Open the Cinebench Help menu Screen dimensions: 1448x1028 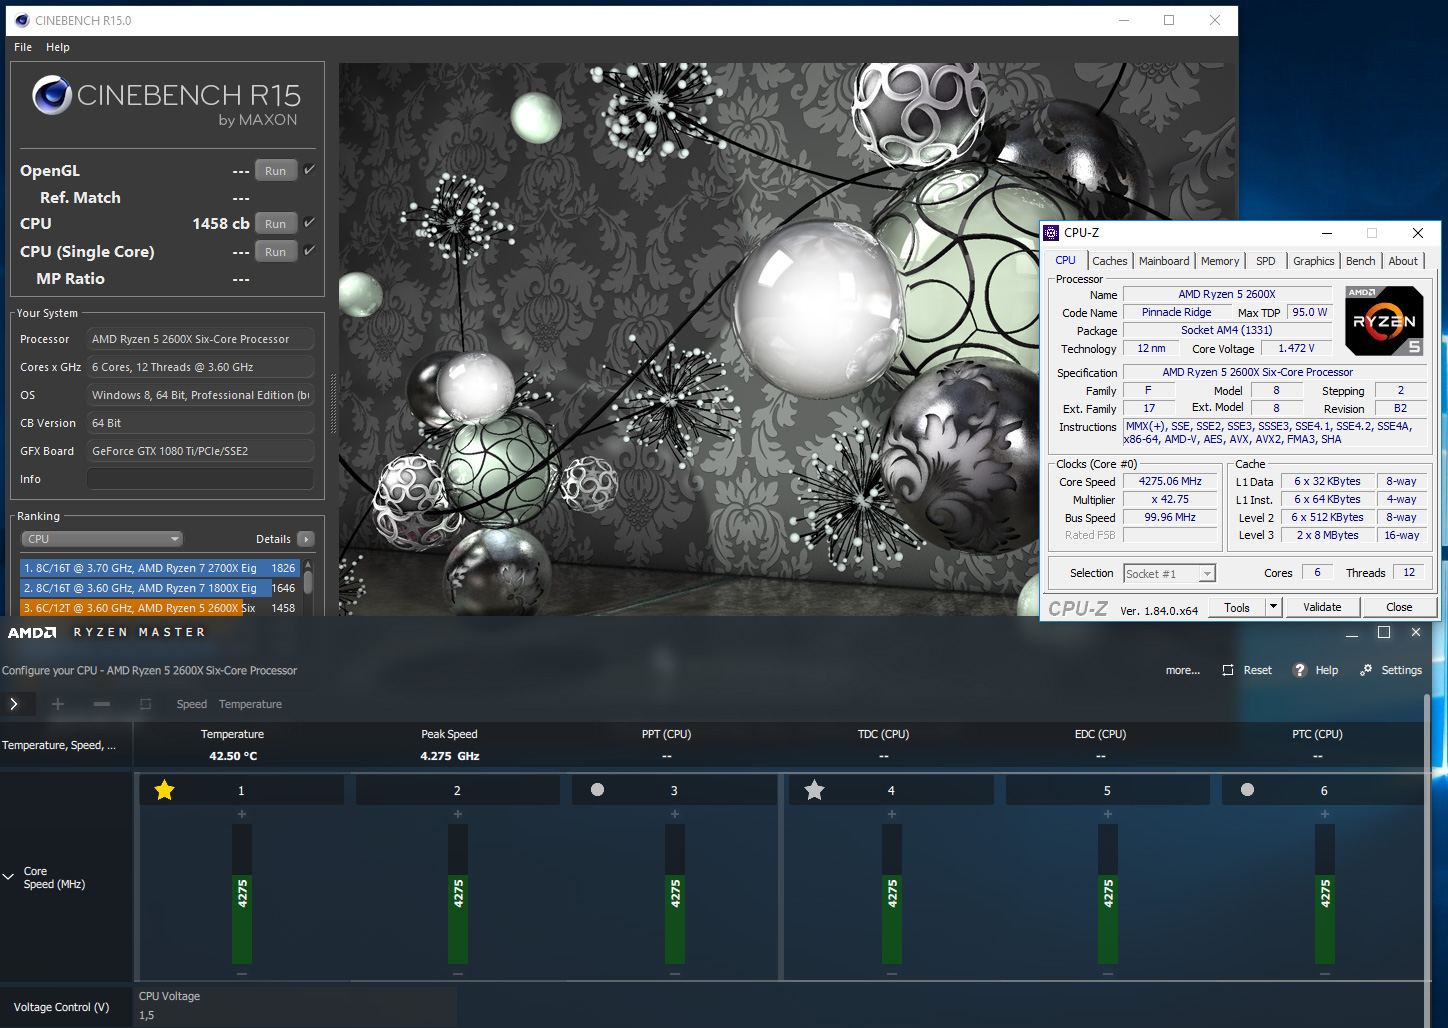coord(58,47)
